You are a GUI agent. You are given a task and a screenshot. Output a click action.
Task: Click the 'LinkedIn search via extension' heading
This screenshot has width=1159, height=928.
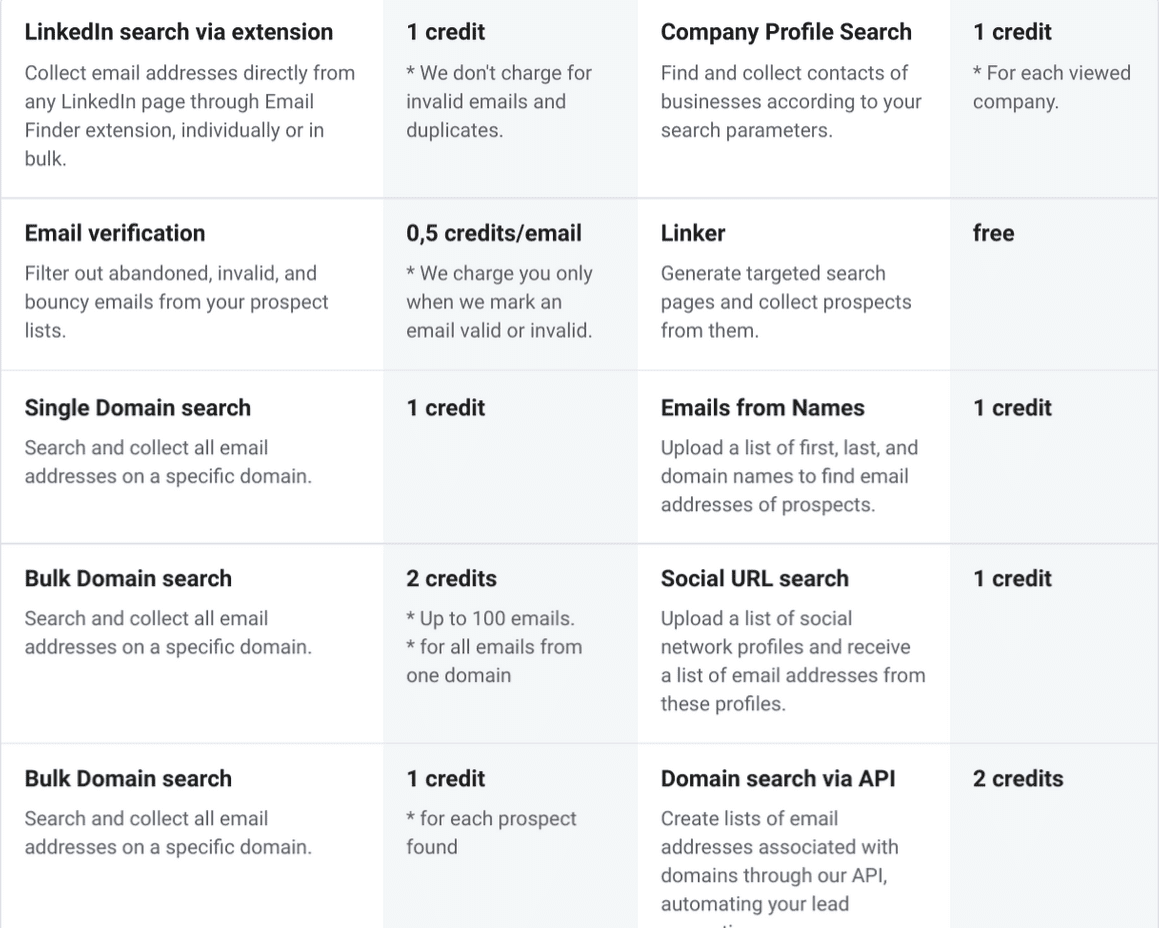(178, 32)
